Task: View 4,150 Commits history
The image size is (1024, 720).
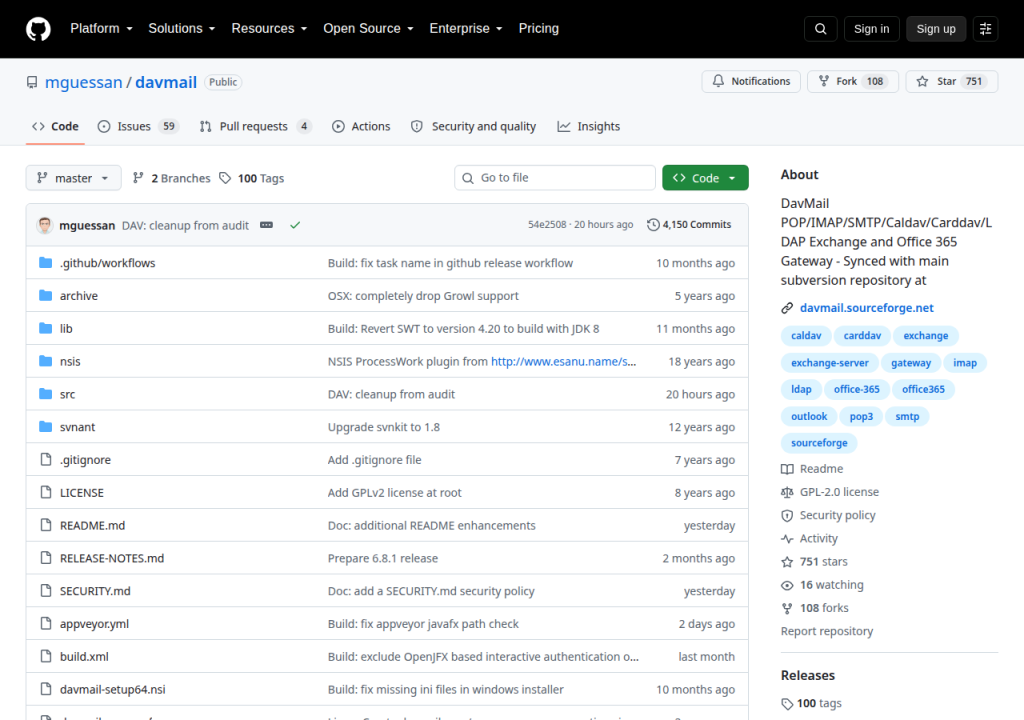Action: 689,225
